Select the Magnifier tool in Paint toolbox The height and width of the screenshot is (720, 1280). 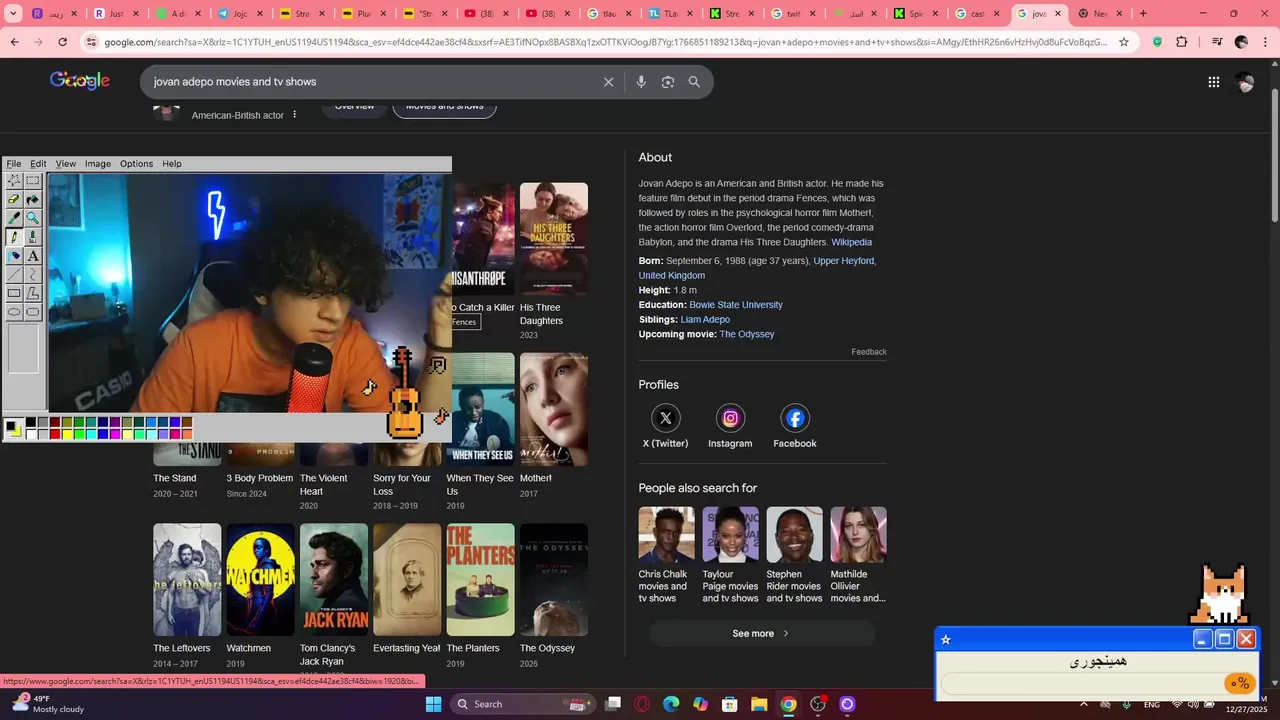(33, 218)
